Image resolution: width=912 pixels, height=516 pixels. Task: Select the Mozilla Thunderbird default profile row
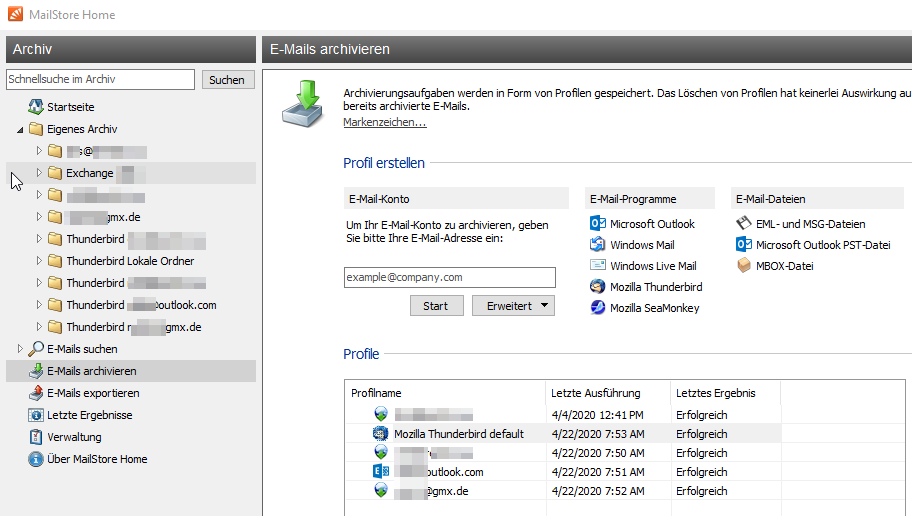(x=563, y=434)
